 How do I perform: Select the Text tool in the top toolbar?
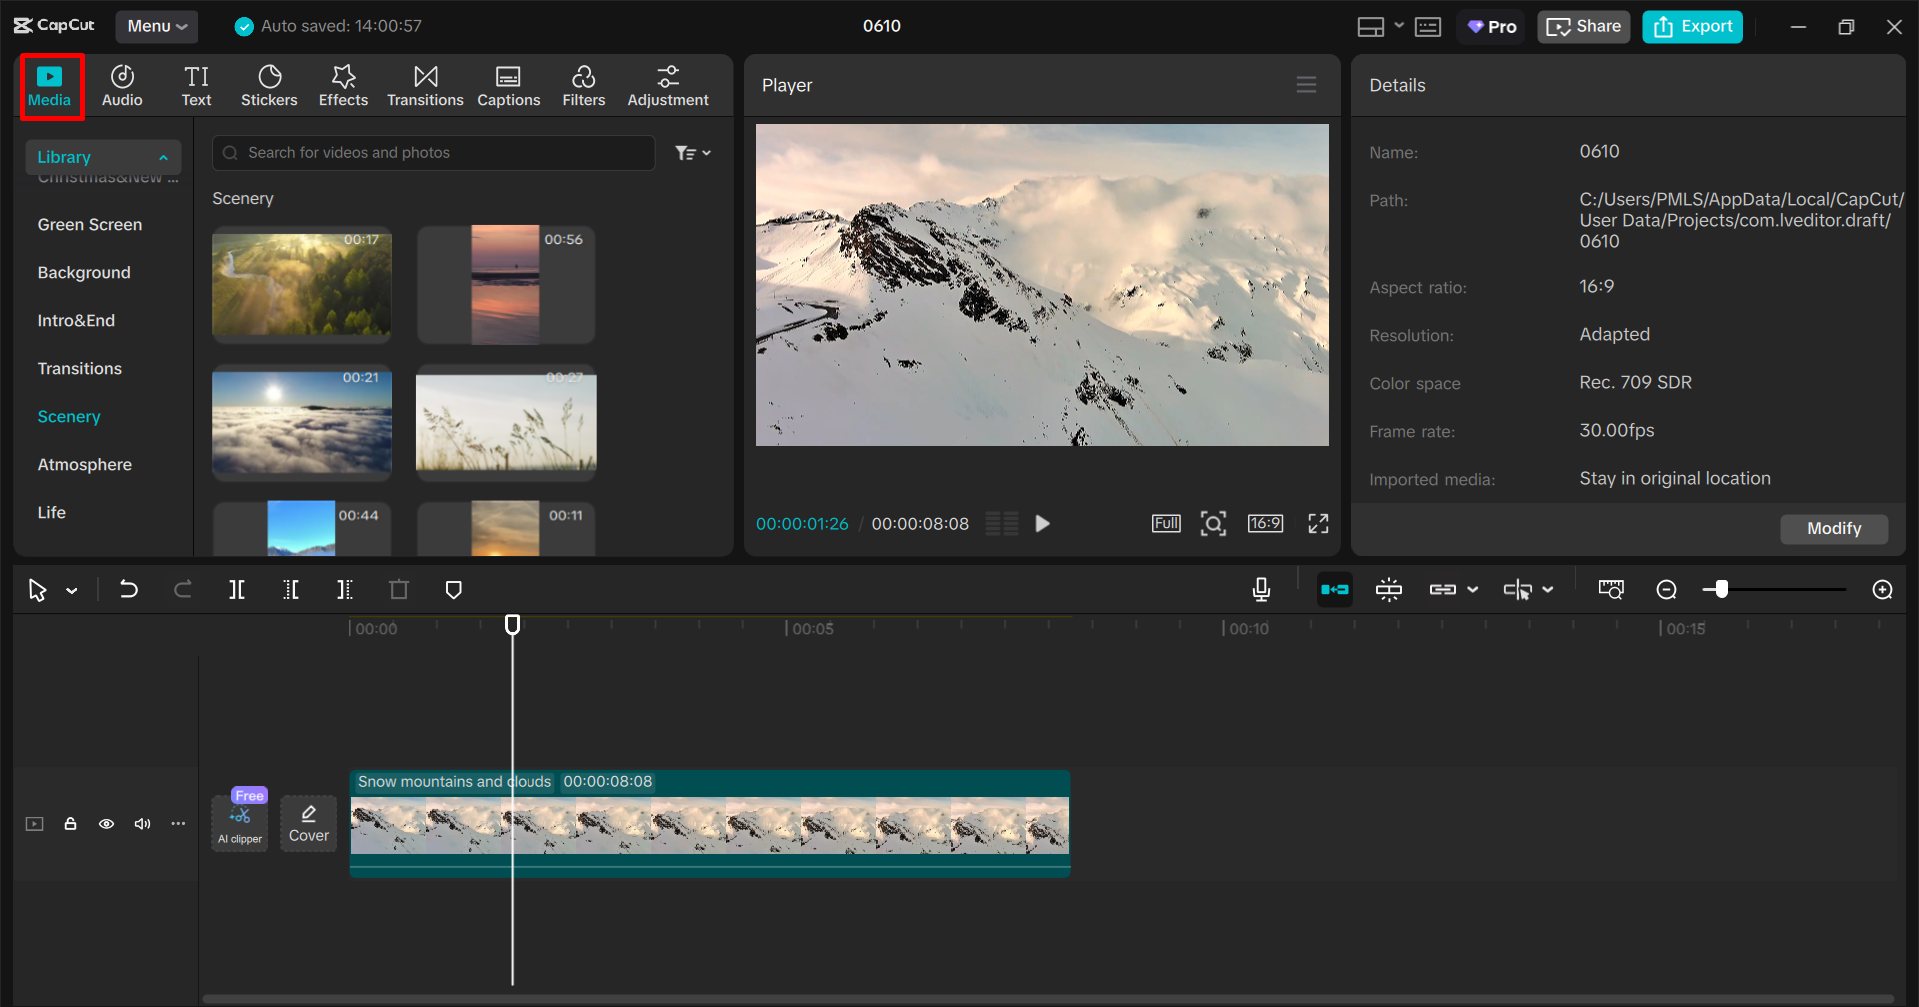point(196,85)
